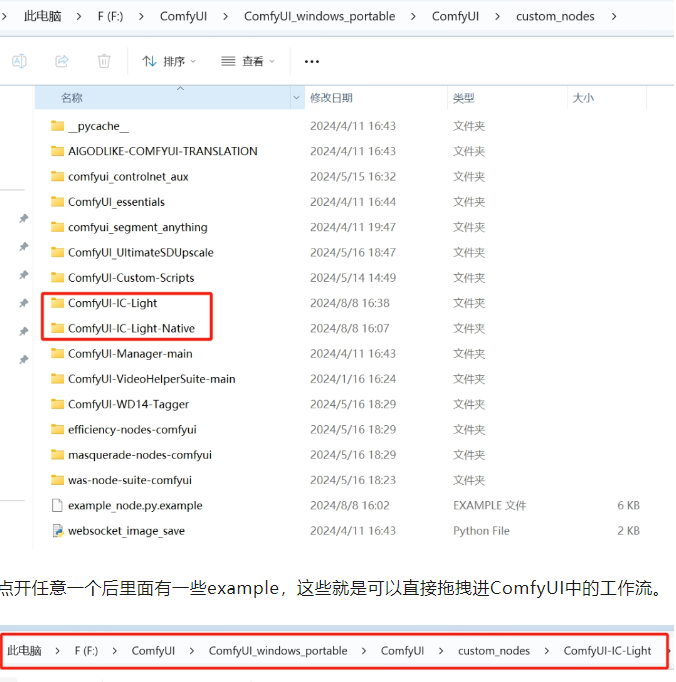Select the example_node.py.example file icon
The width and height of the screenshot is (676, 682).
57,505
